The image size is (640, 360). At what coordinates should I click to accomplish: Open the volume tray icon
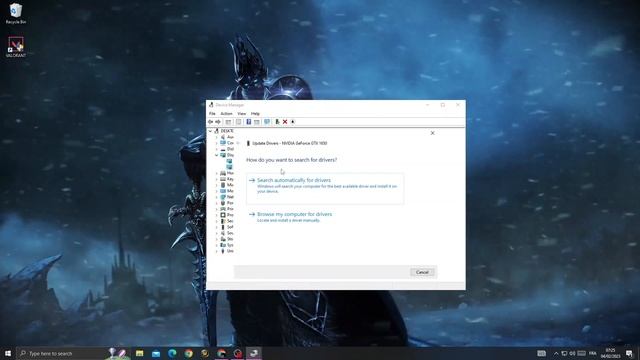click(572, 353)
